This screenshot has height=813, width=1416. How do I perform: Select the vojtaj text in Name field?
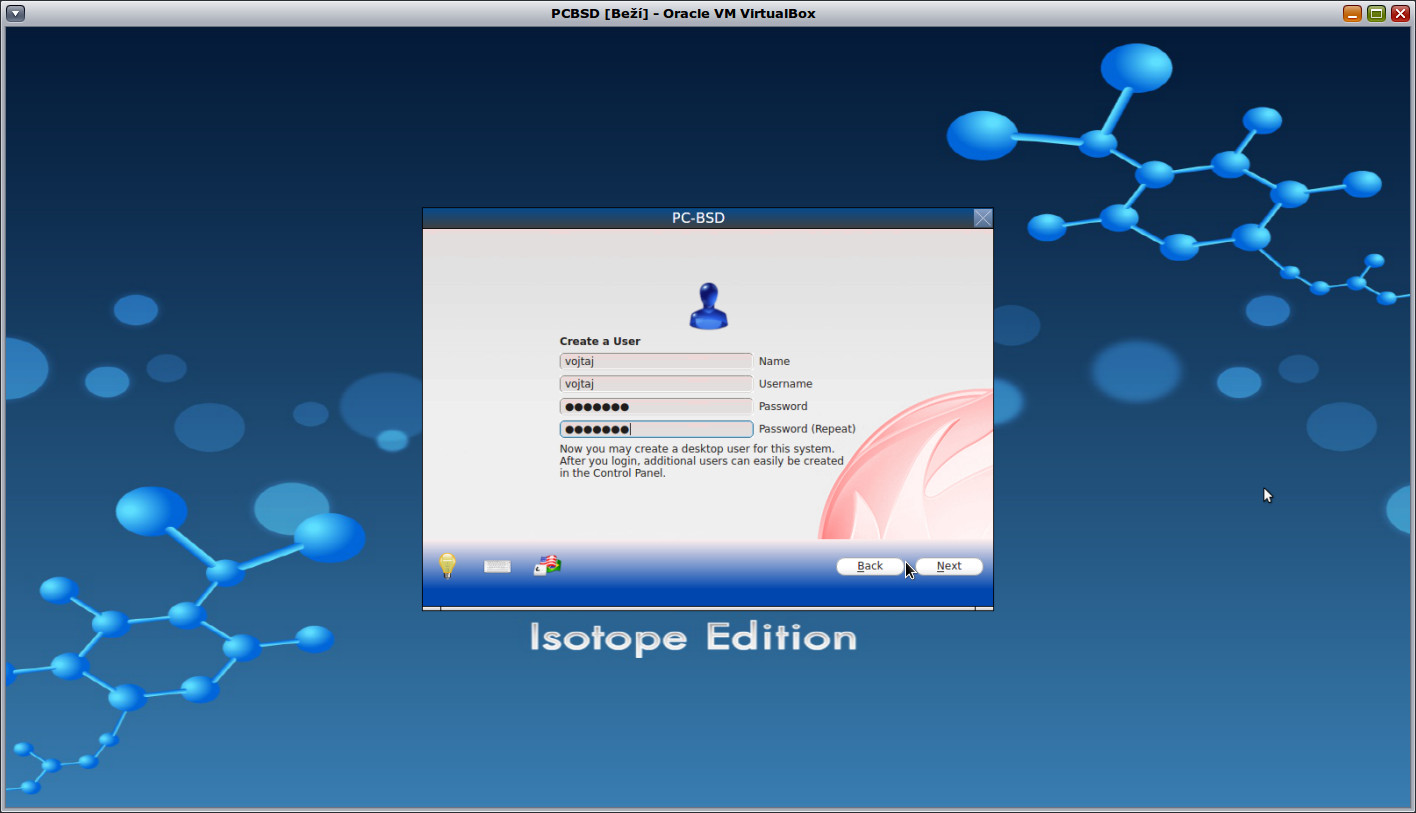point(578,361)
